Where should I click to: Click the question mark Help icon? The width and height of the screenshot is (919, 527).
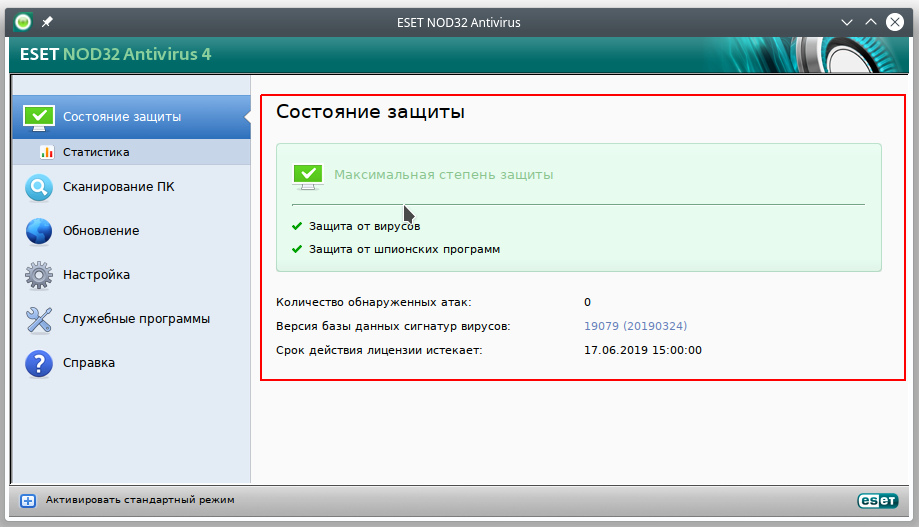(39, 363)
